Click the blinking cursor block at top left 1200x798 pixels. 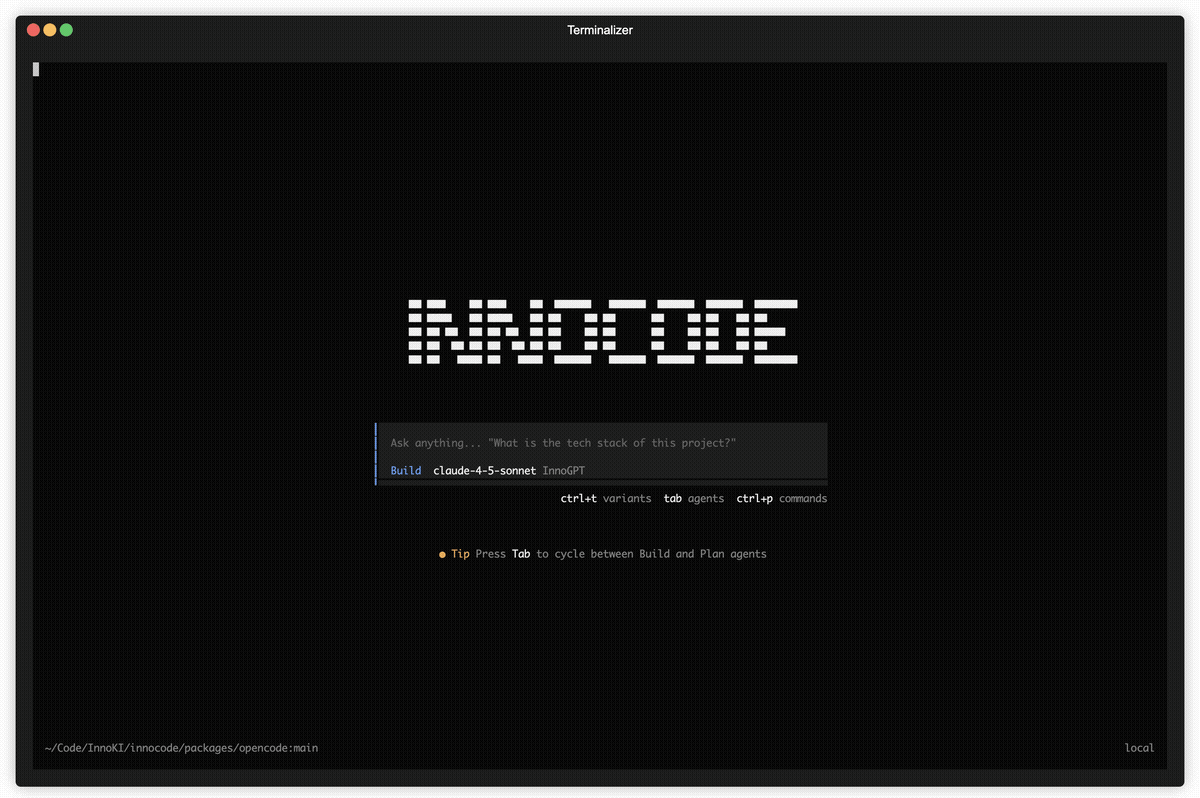point(36,69)
